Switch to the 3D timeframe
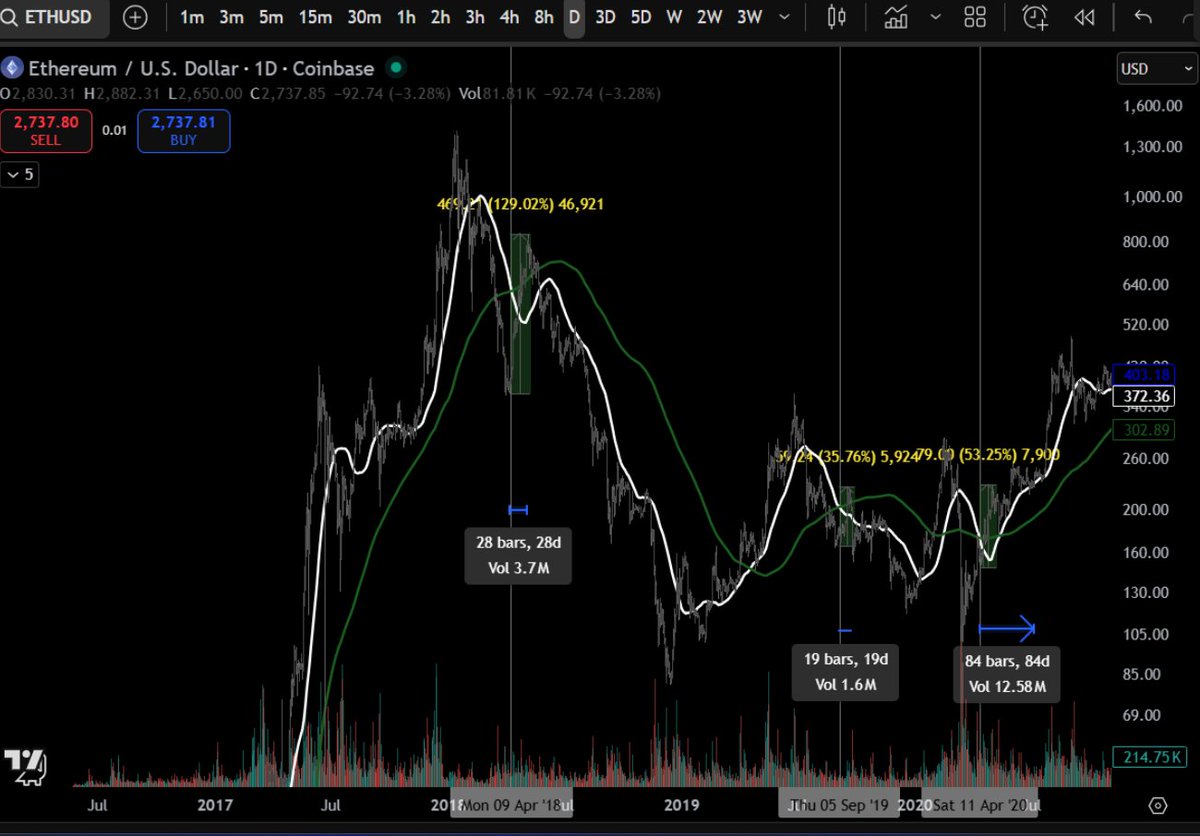This screenshot has width=1200, height=836. click(x=605, y=17)
